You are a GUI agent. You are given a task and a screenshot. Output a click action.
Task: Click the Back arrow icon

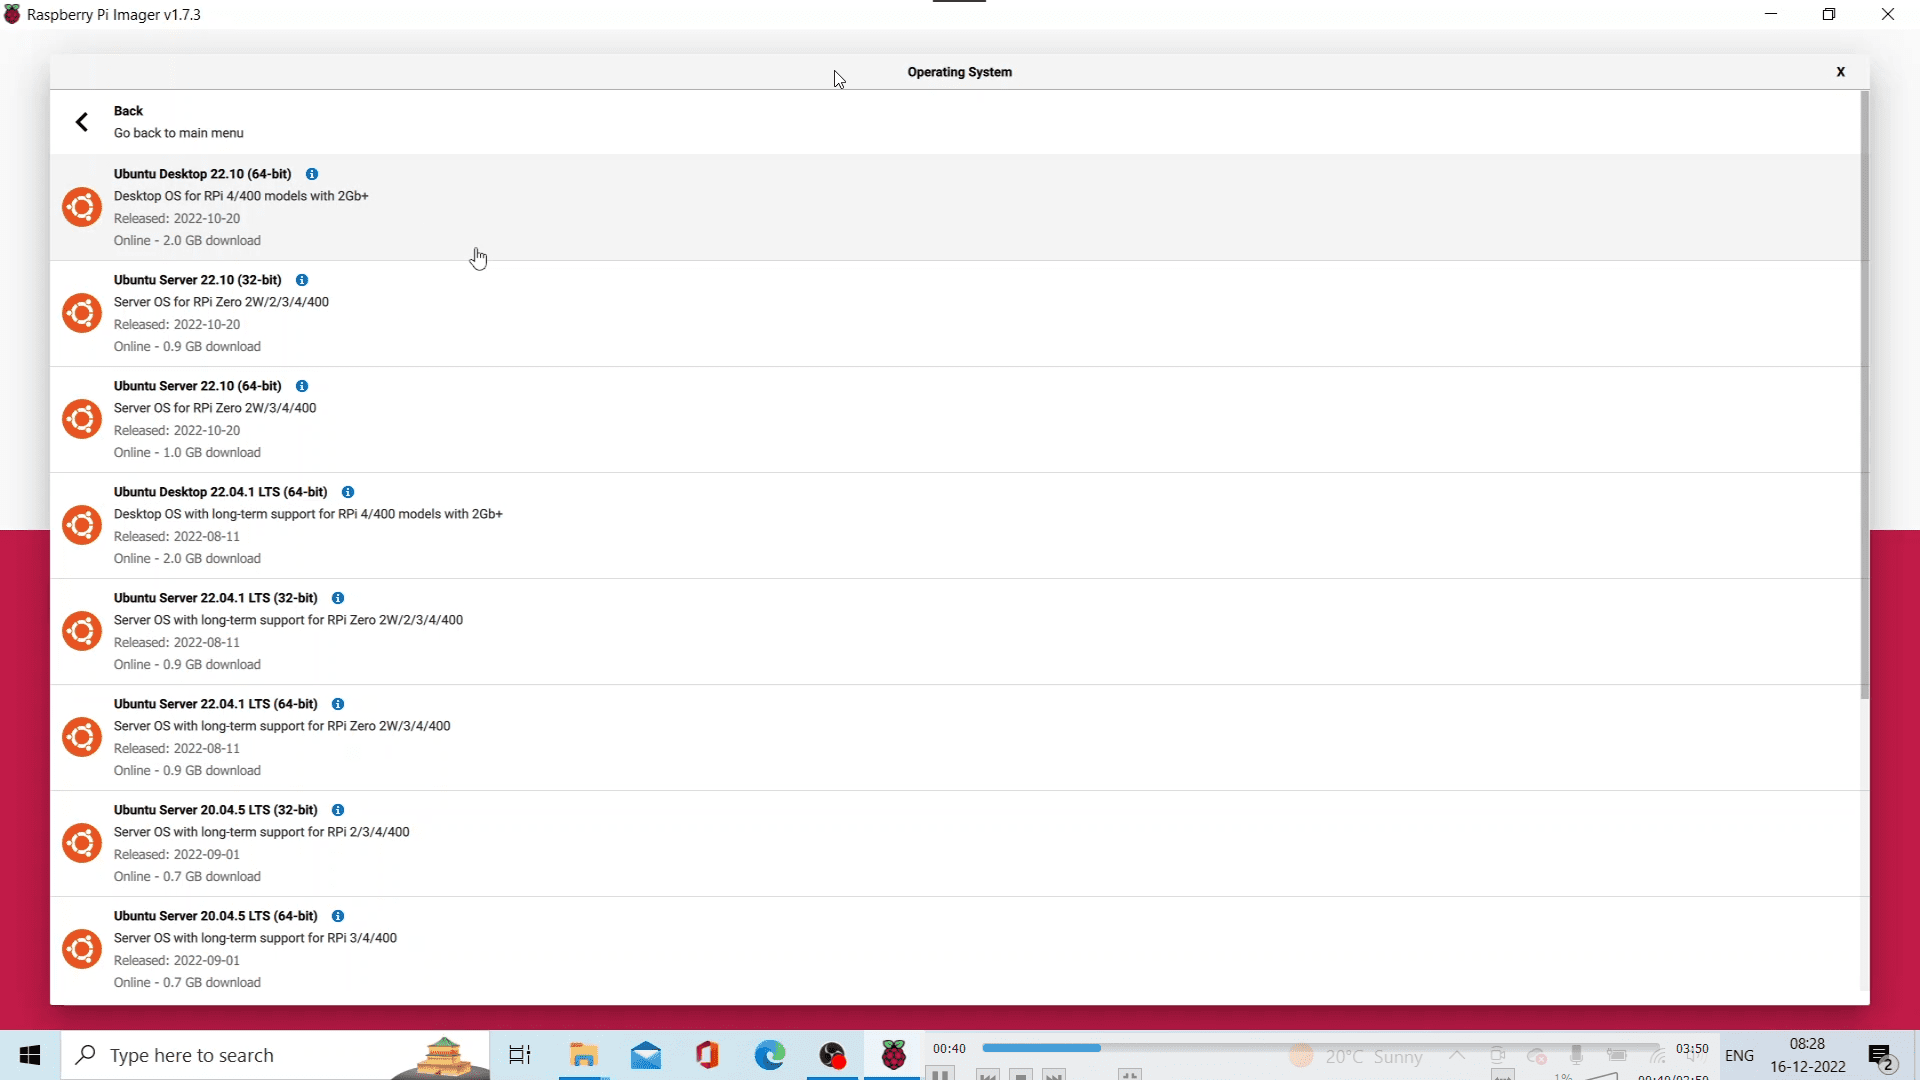82,122
